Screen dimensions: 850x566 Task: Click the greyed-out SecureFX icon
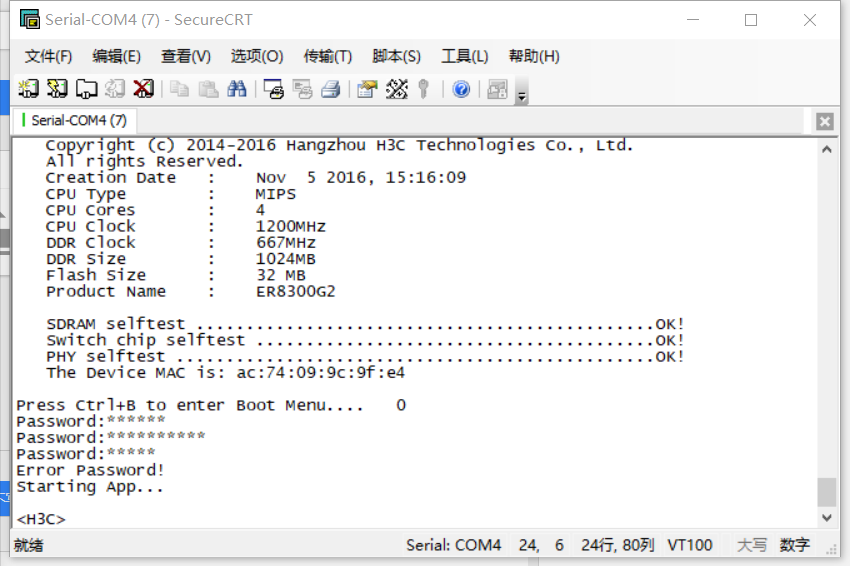(x=498, y=88)
